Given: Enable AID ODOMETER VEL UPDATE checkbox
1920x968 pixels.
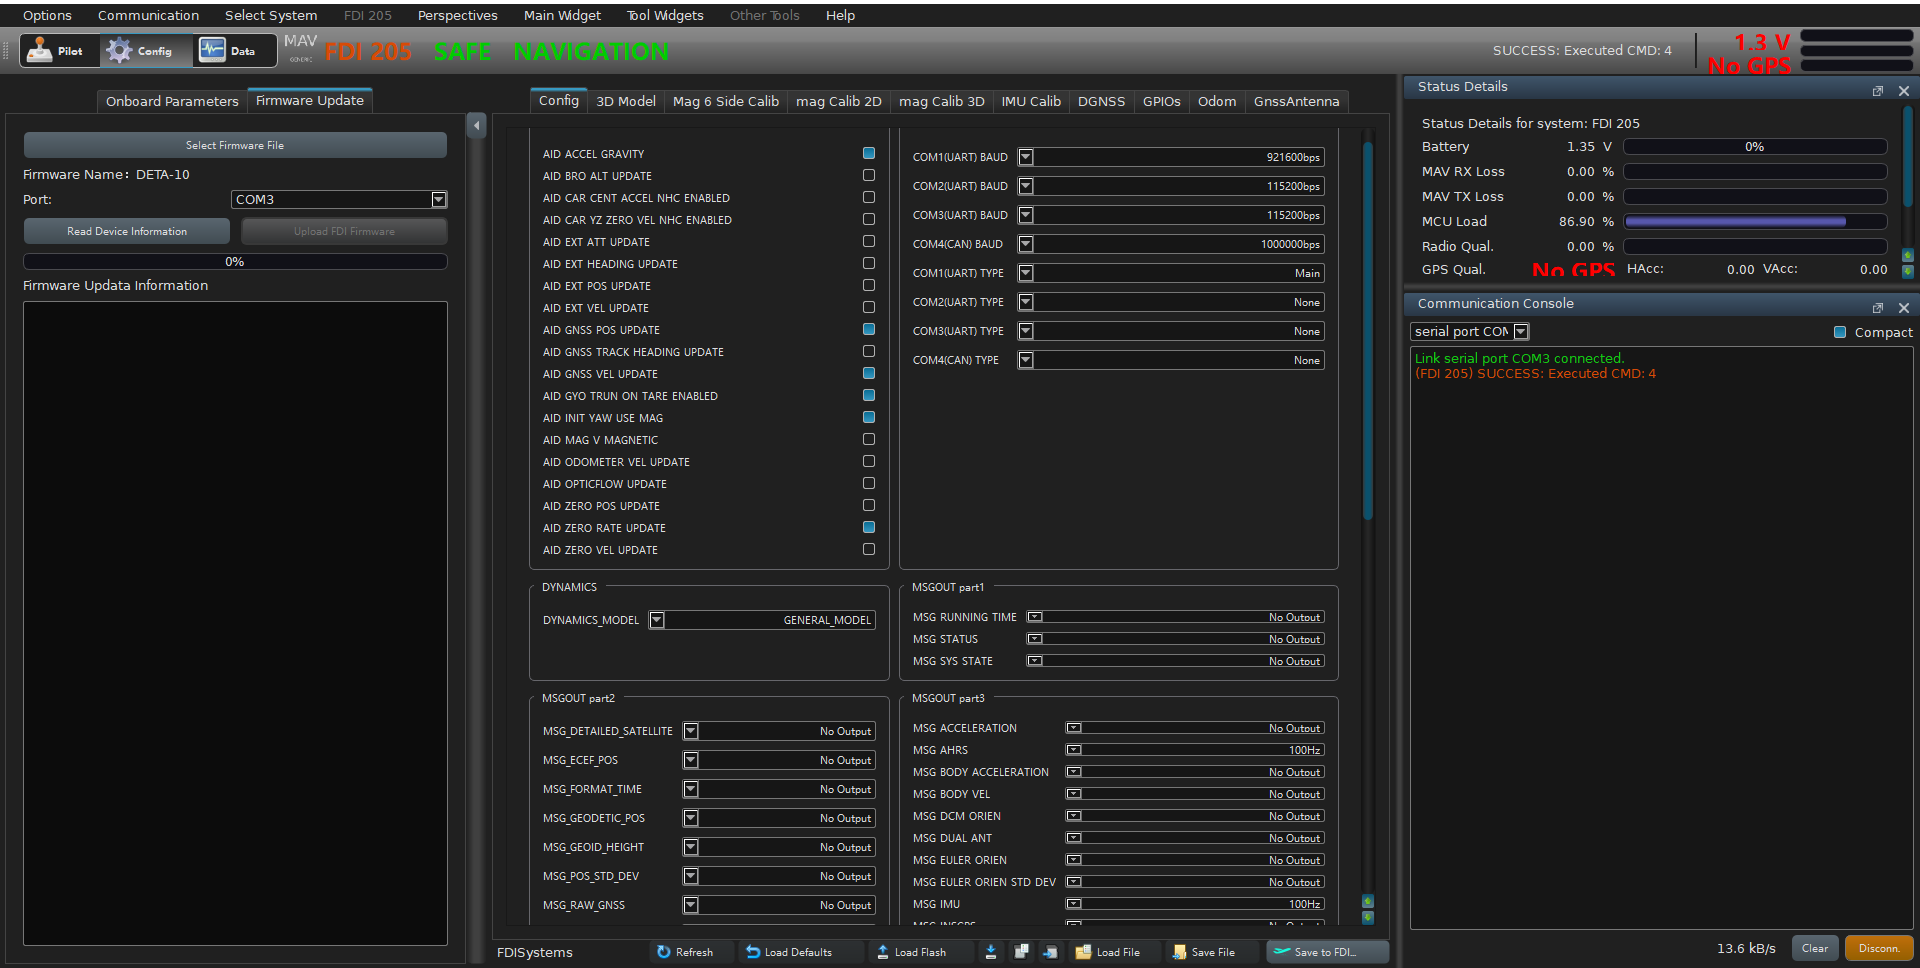Looking at the screenshot, I should pos(869,461).
